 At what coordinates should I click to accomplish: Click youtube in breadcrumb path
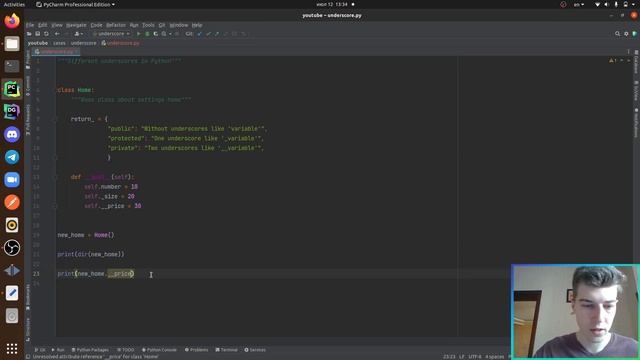pos(38,43)
